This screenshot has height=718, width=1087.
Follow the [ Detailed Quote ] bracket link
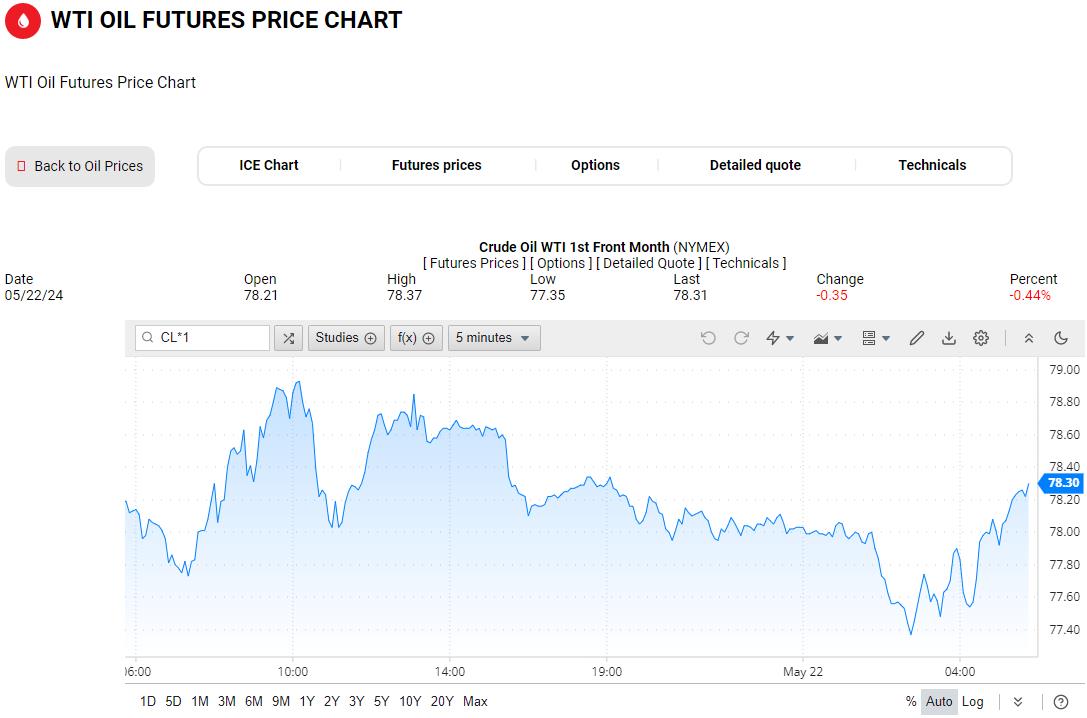[x=649, y=263]
